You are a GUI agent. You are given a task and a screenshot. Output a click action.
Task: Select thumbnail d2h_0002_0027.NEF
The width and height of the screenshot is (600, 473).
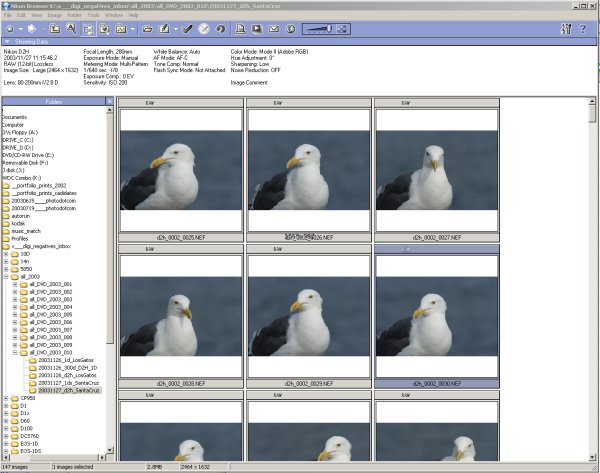tap(437, 170)
